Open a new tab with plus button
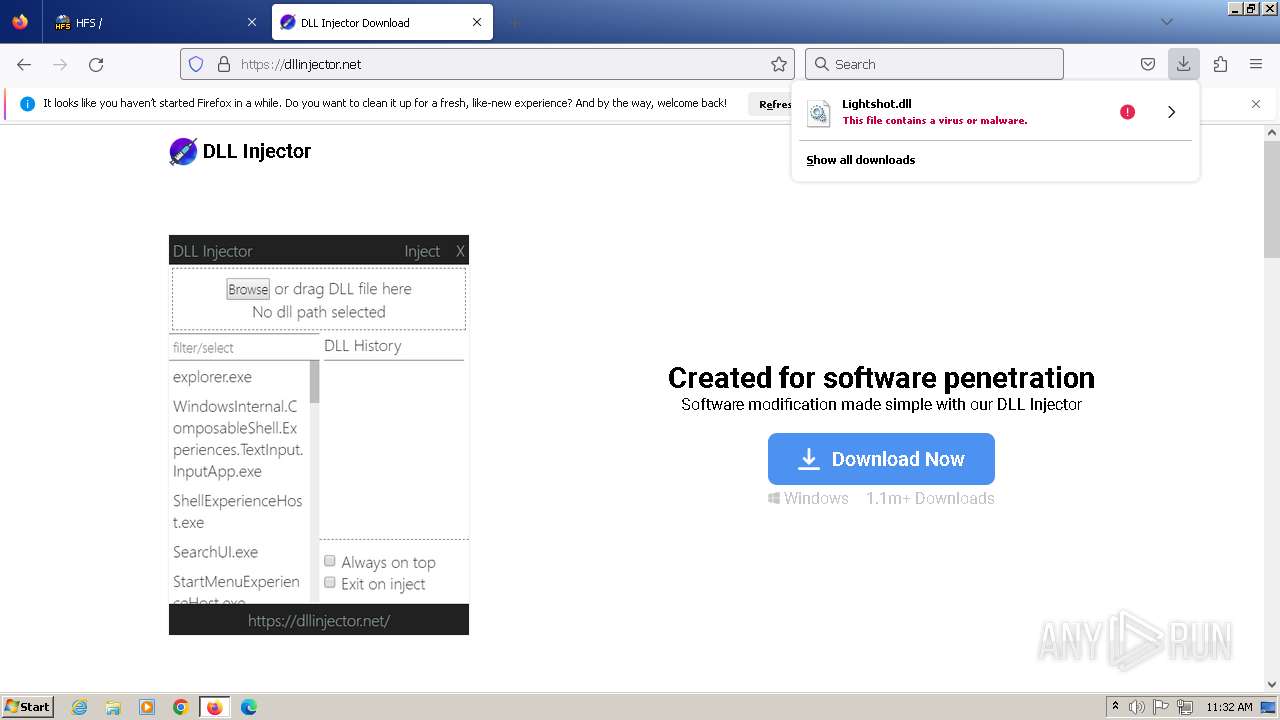This screenshot has width=1280, height=720. coord(514,22)
